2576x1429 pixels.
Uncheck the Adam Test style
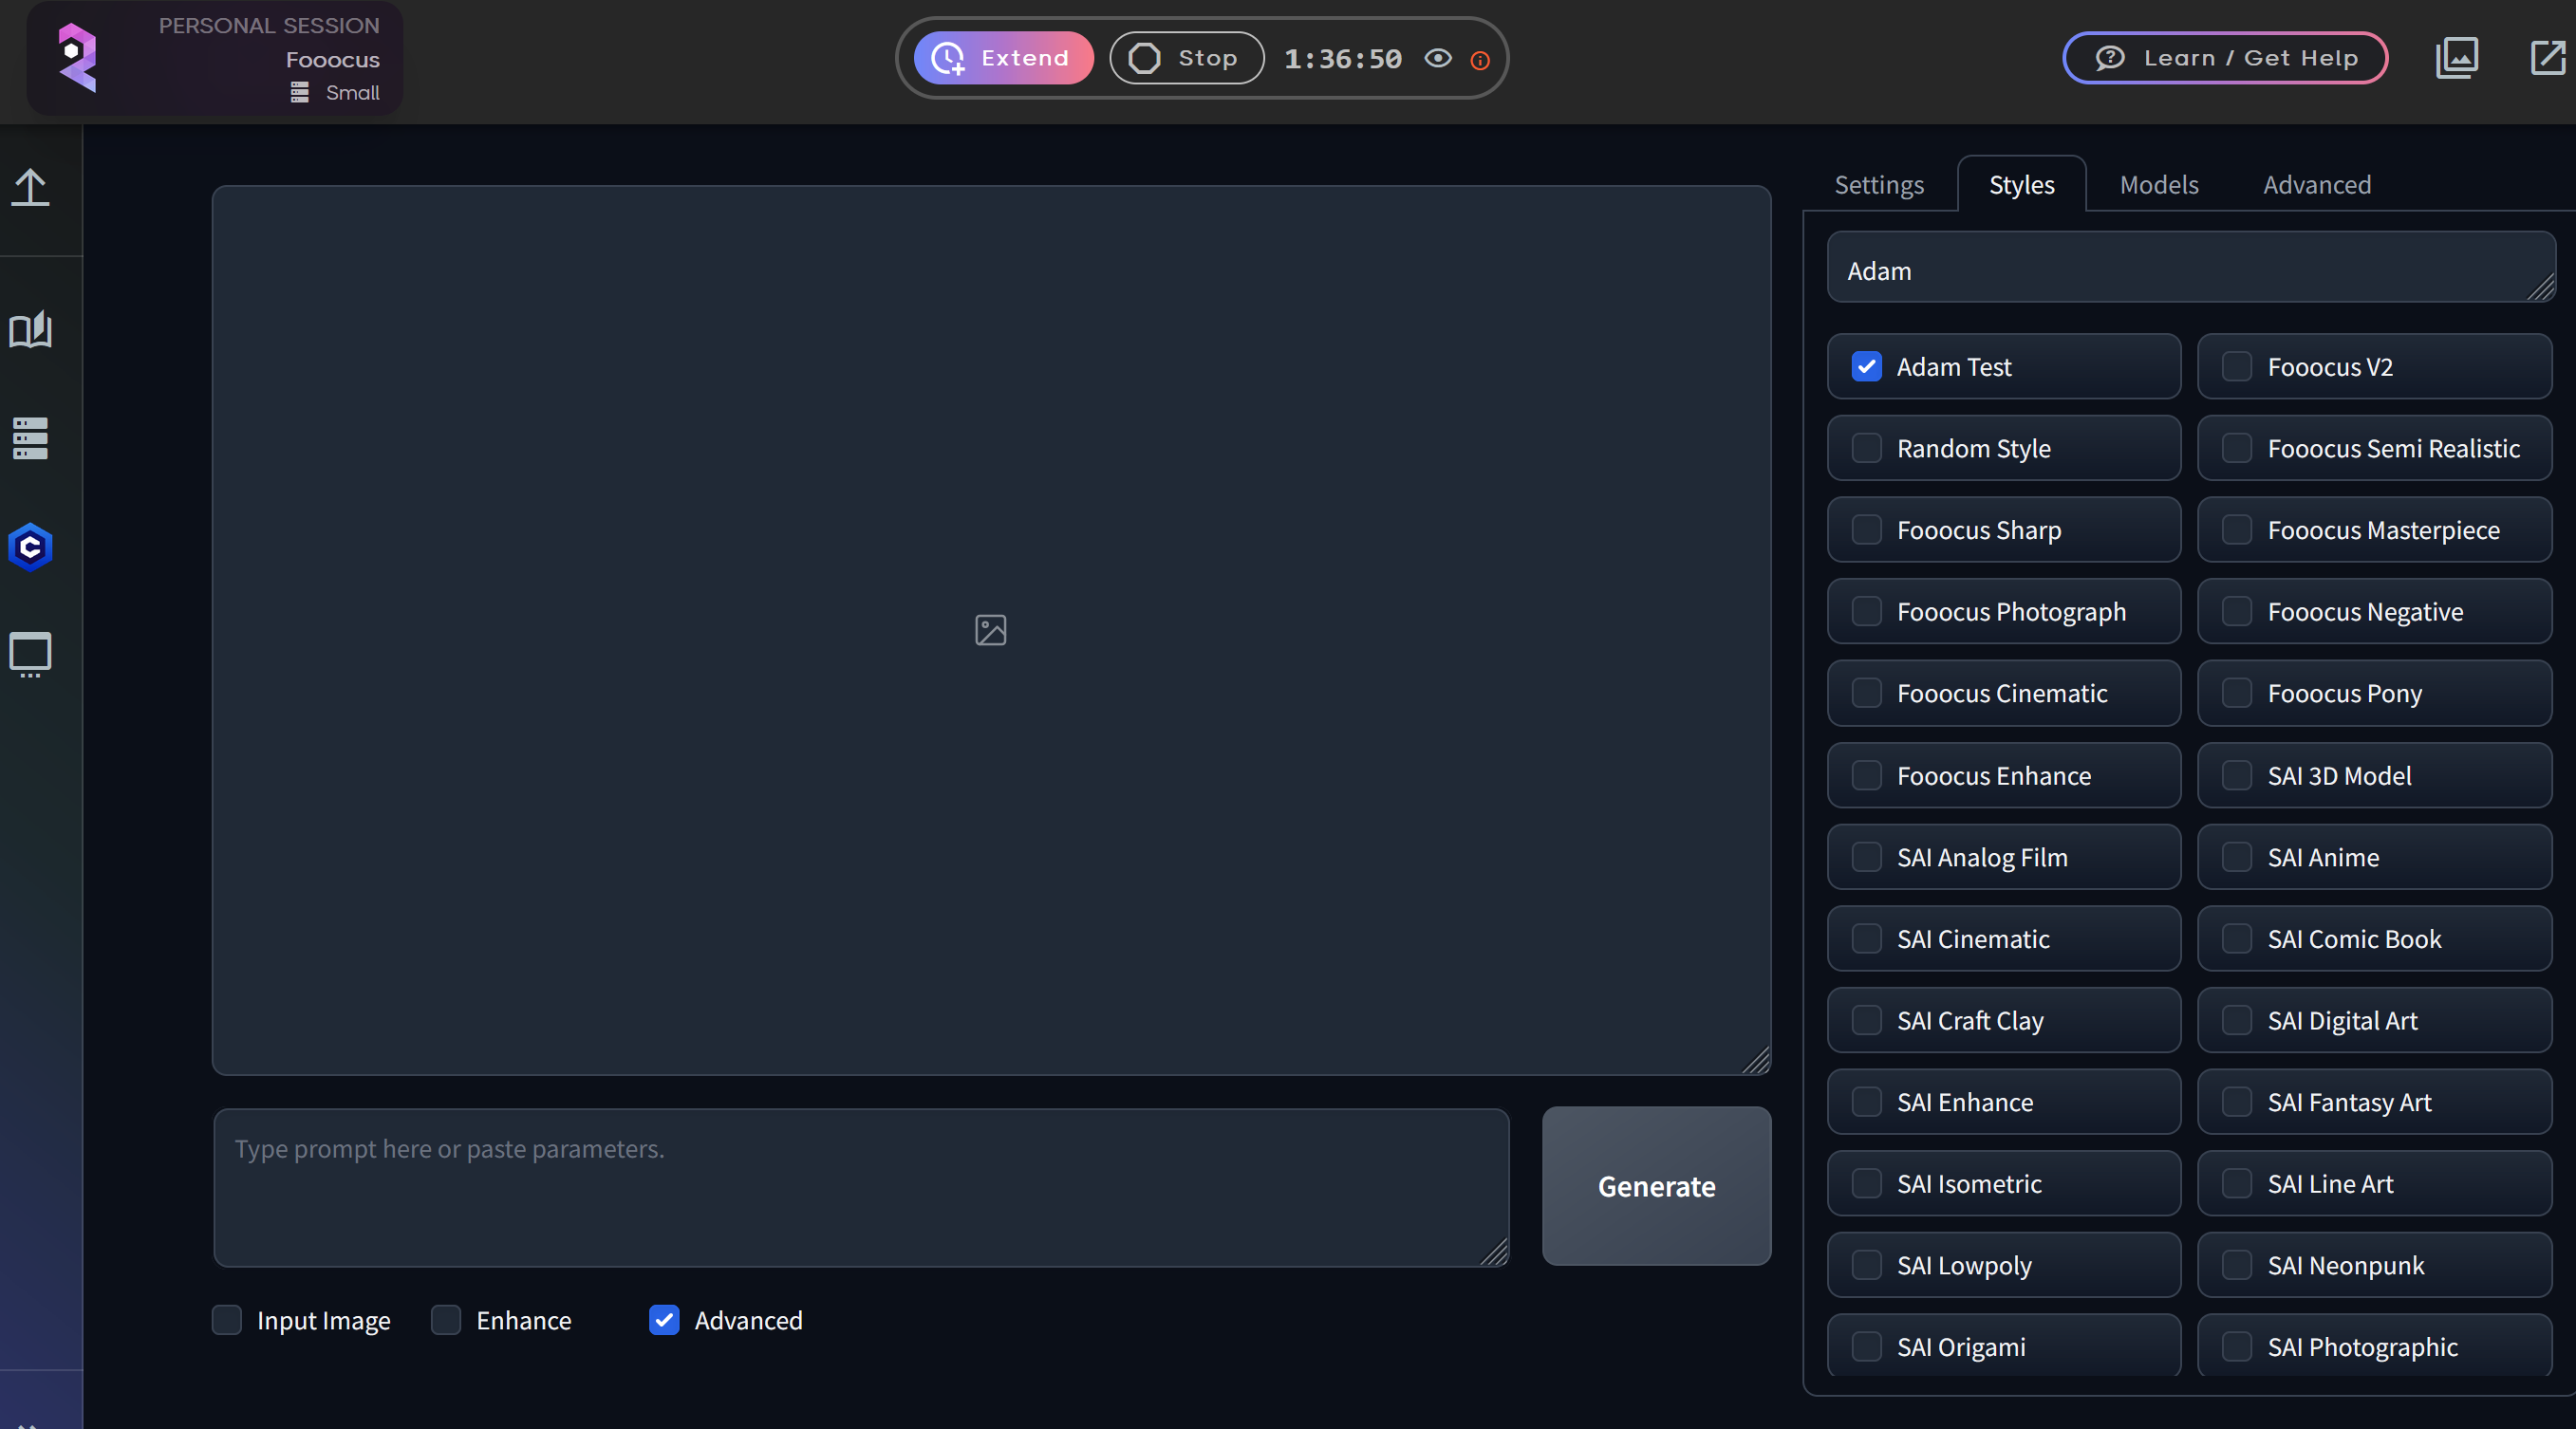pos(1866,367)
